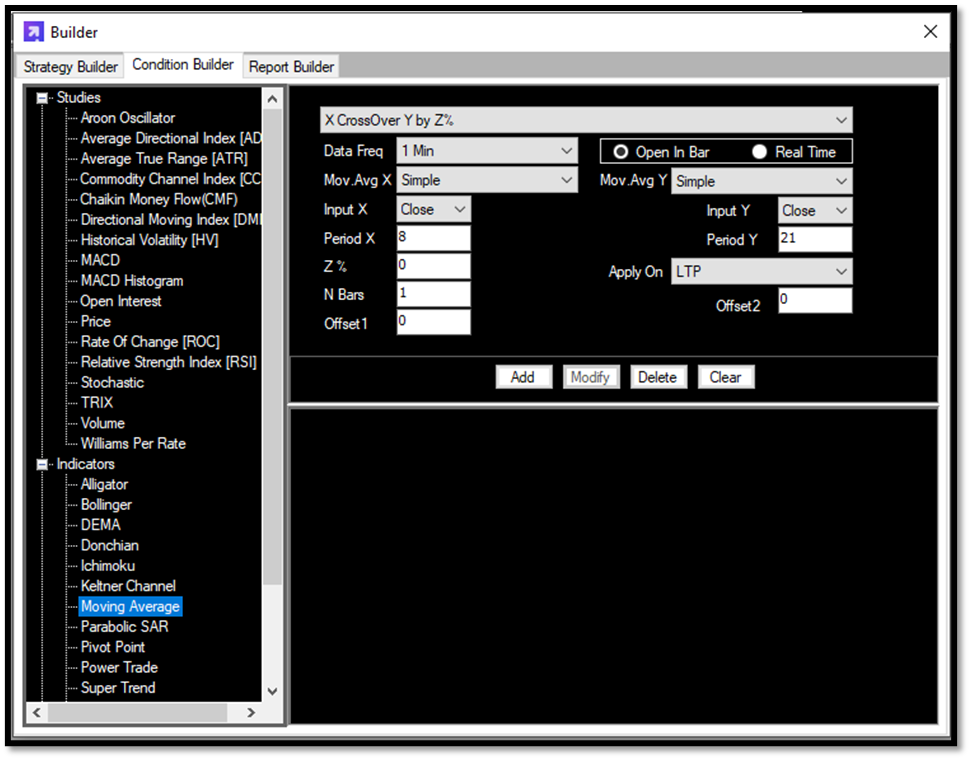Select the Donchian indicator
This screenshot has height=759, width=970.
(x=109, y=546)
